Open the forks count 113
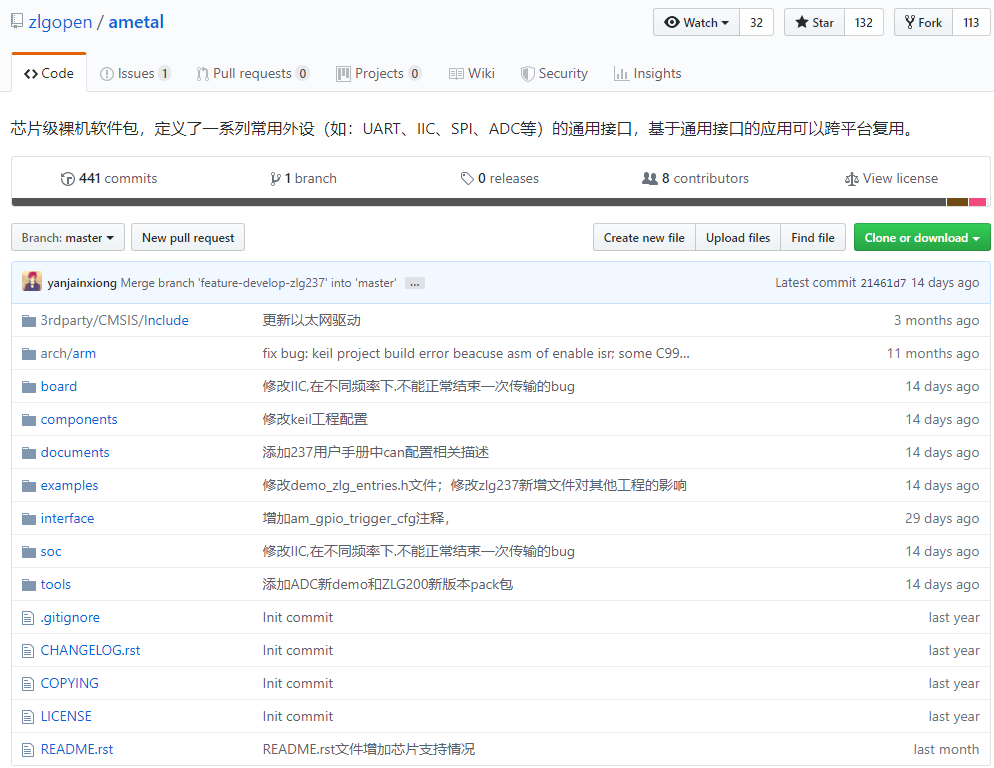 click(x=971, y=22)
